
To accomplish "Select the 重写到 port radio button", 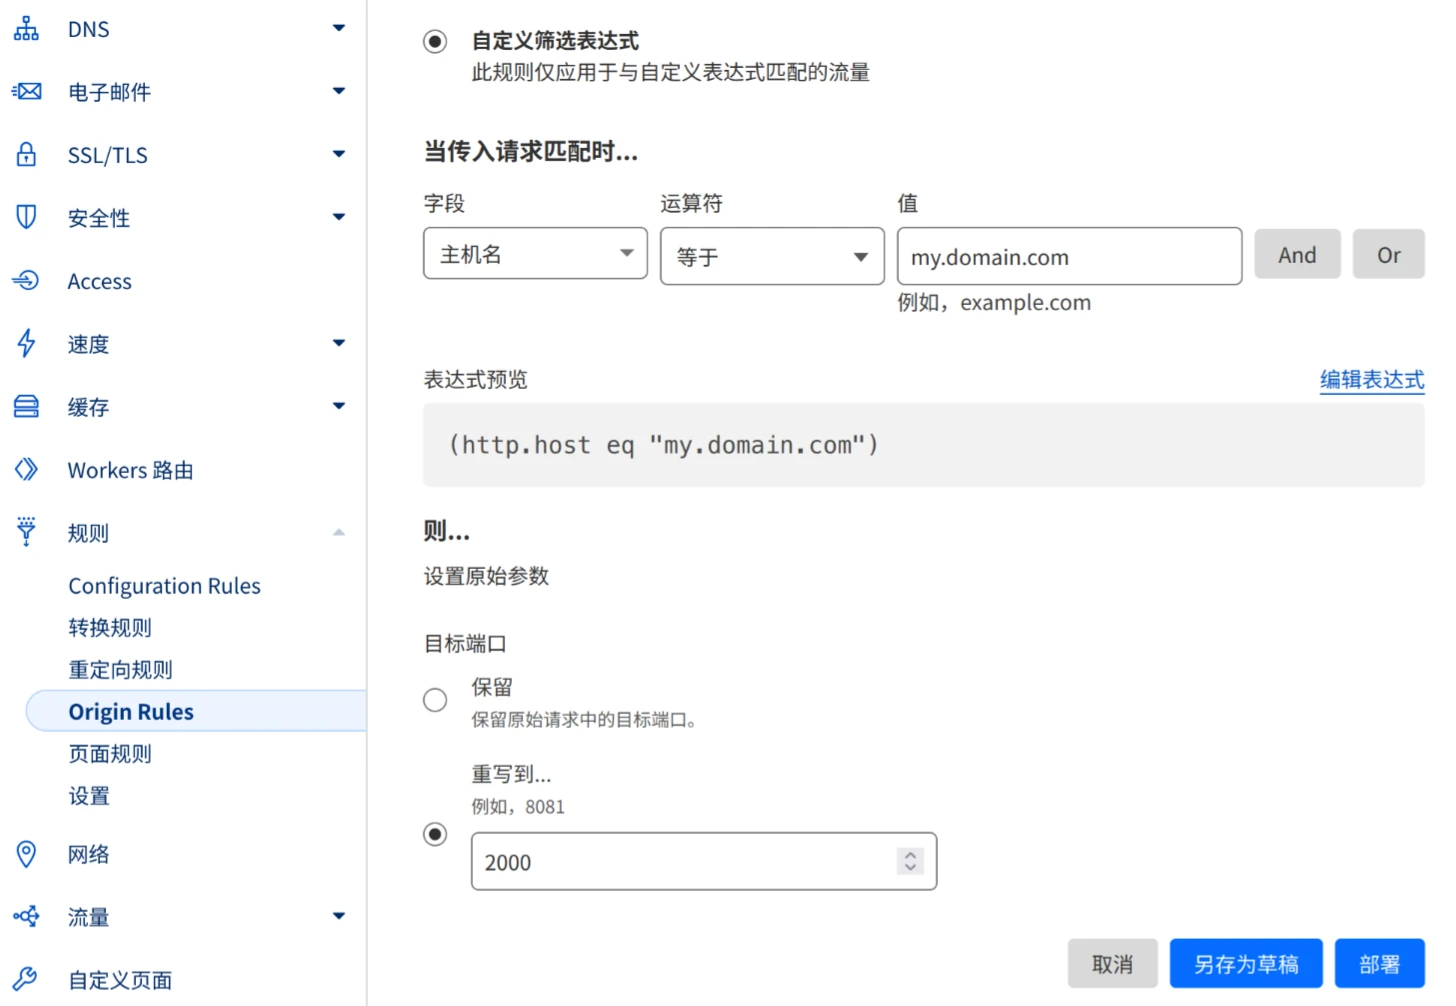I will pyautogui.click(x=435, y=834).
